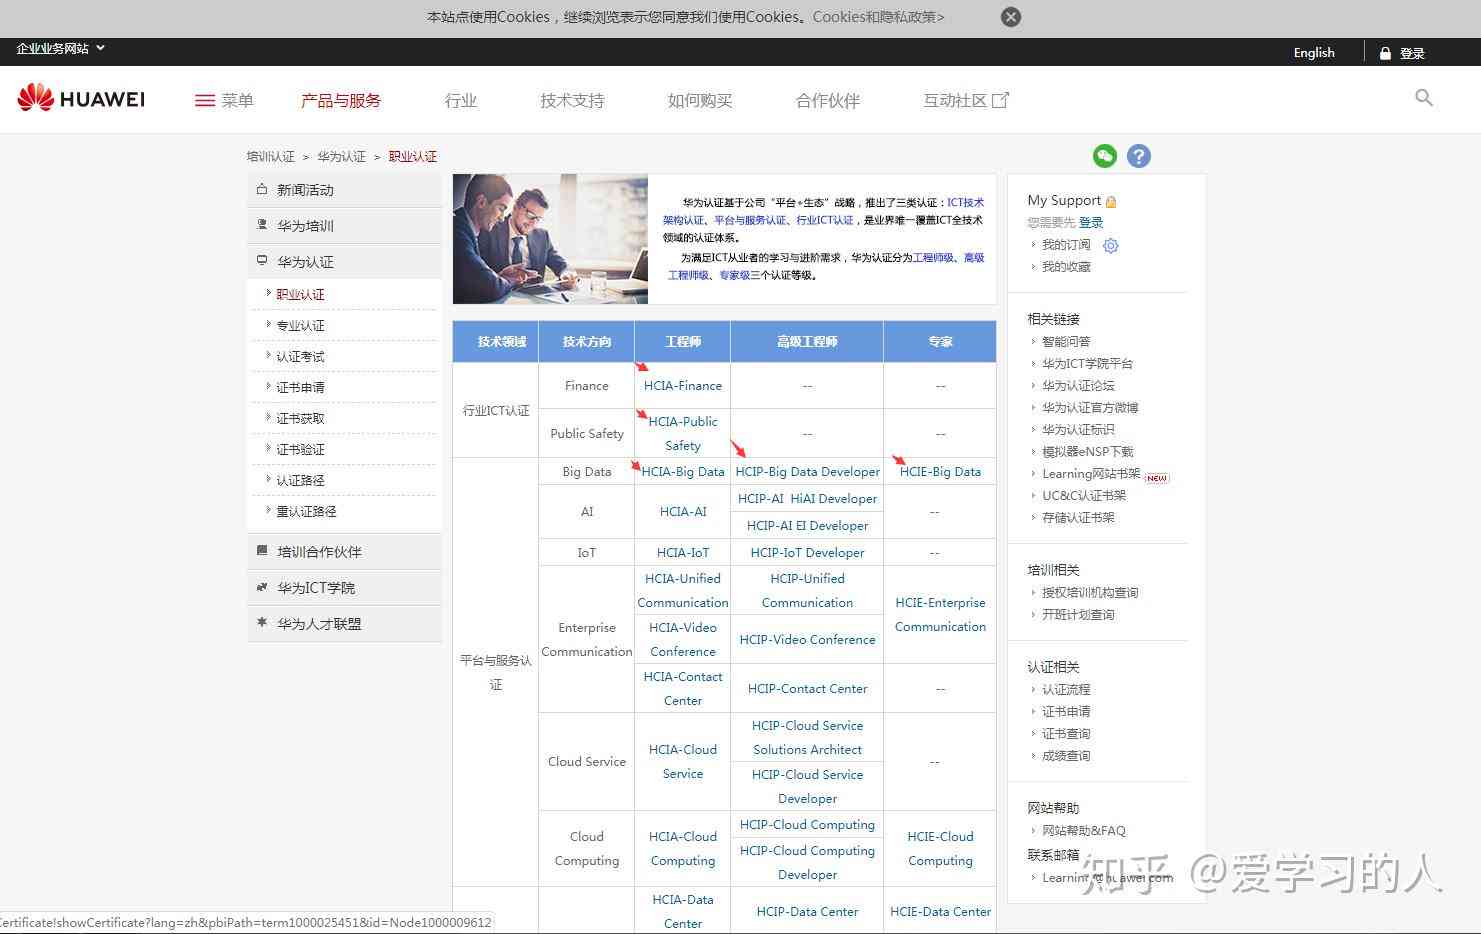This screenshot has height=934, width=1481.
Task: Open the search magnifier icon
Action: [1424, 97]
